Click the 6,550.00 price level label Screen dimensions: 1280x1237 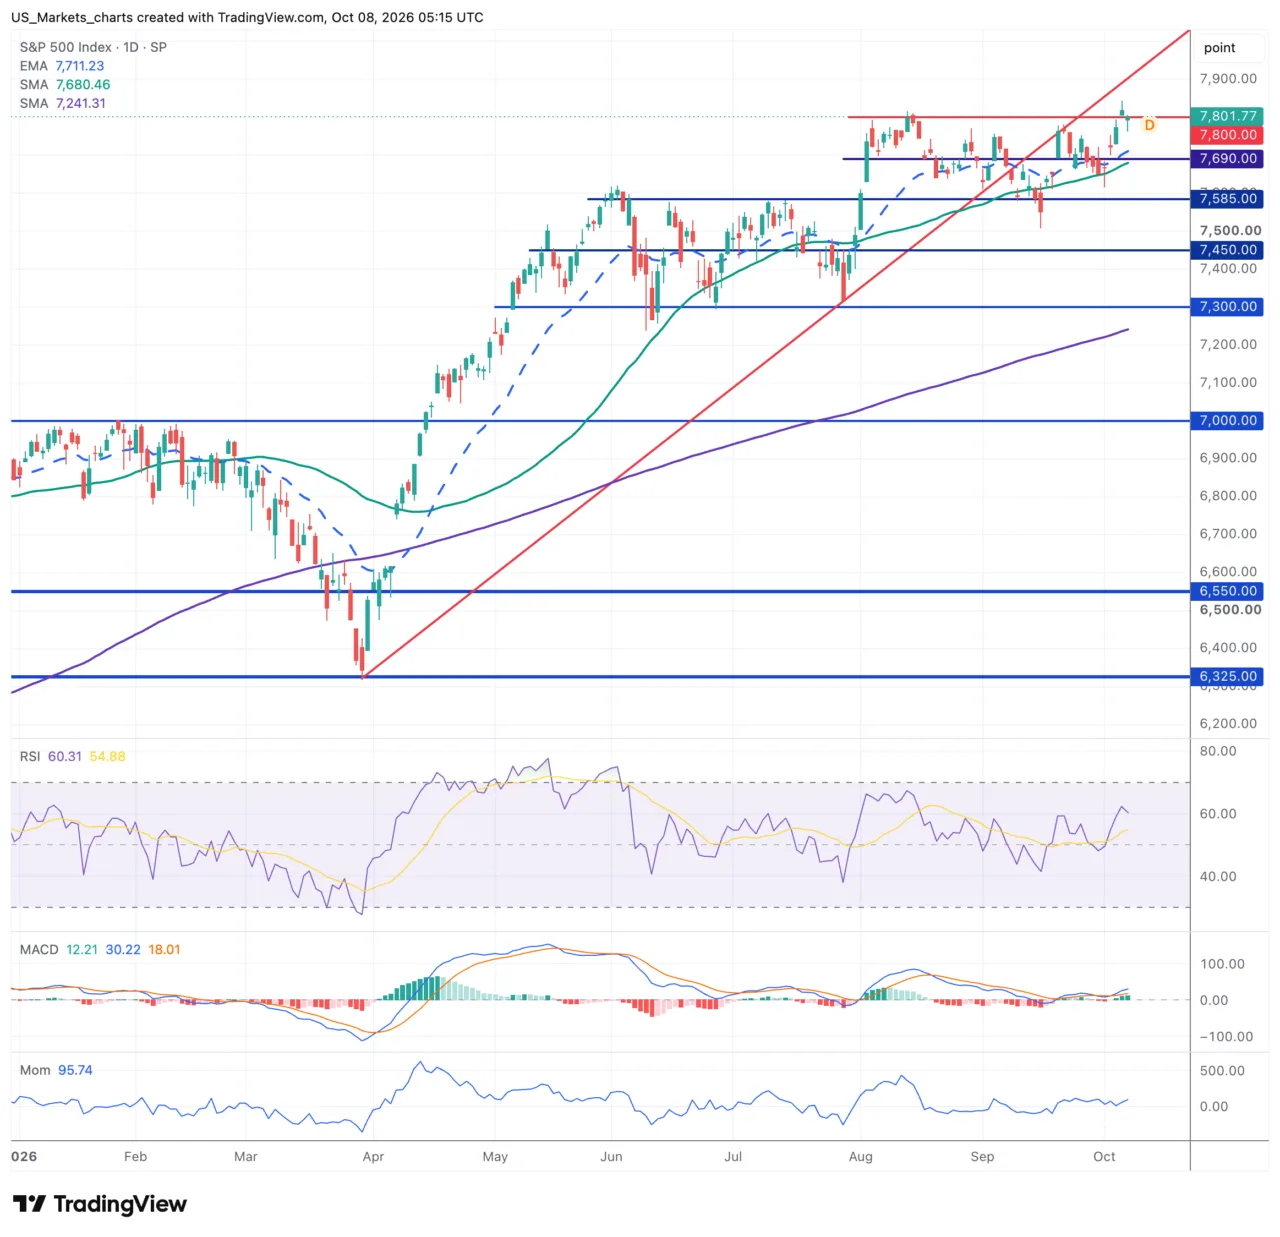(1227, 591)
